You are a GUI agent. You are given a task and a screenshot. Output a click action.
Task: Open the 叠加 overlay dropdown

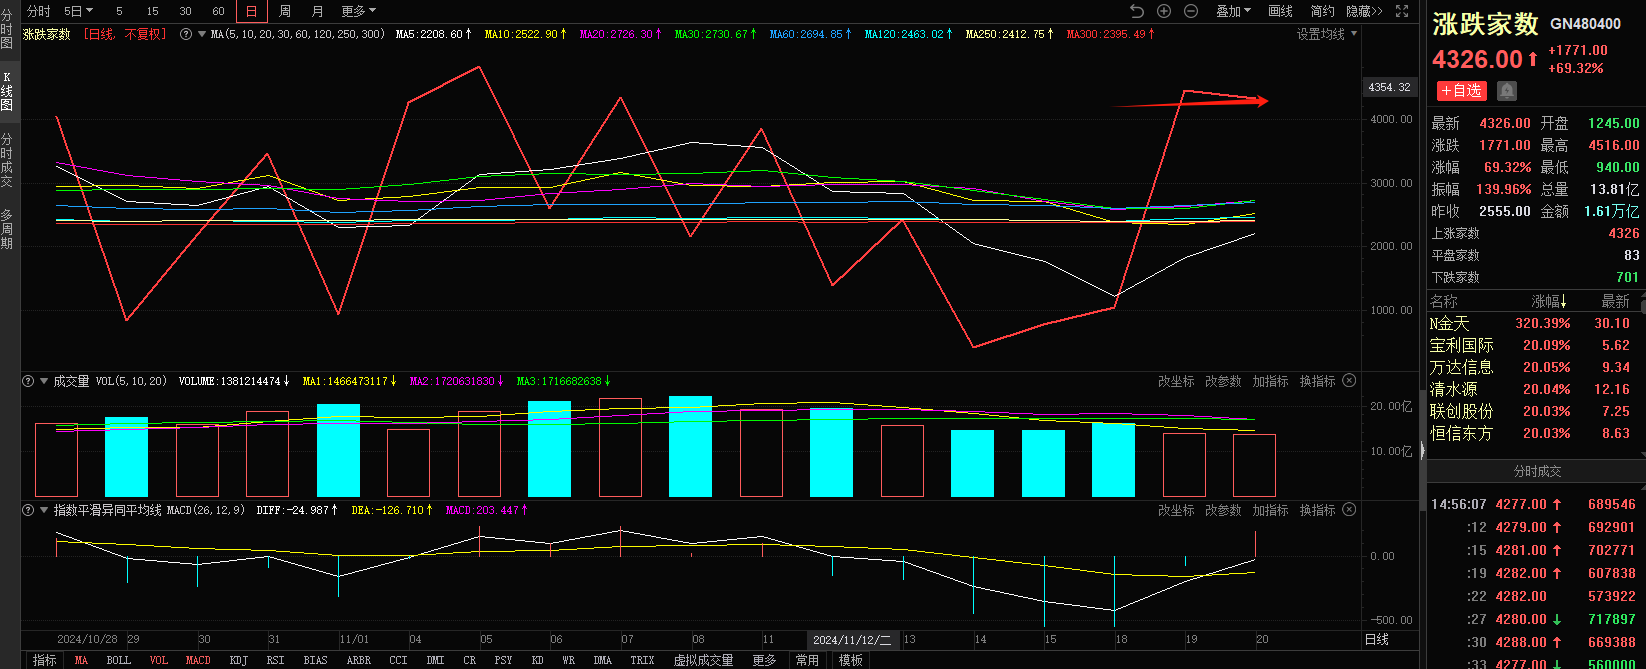coord(1233,11)
